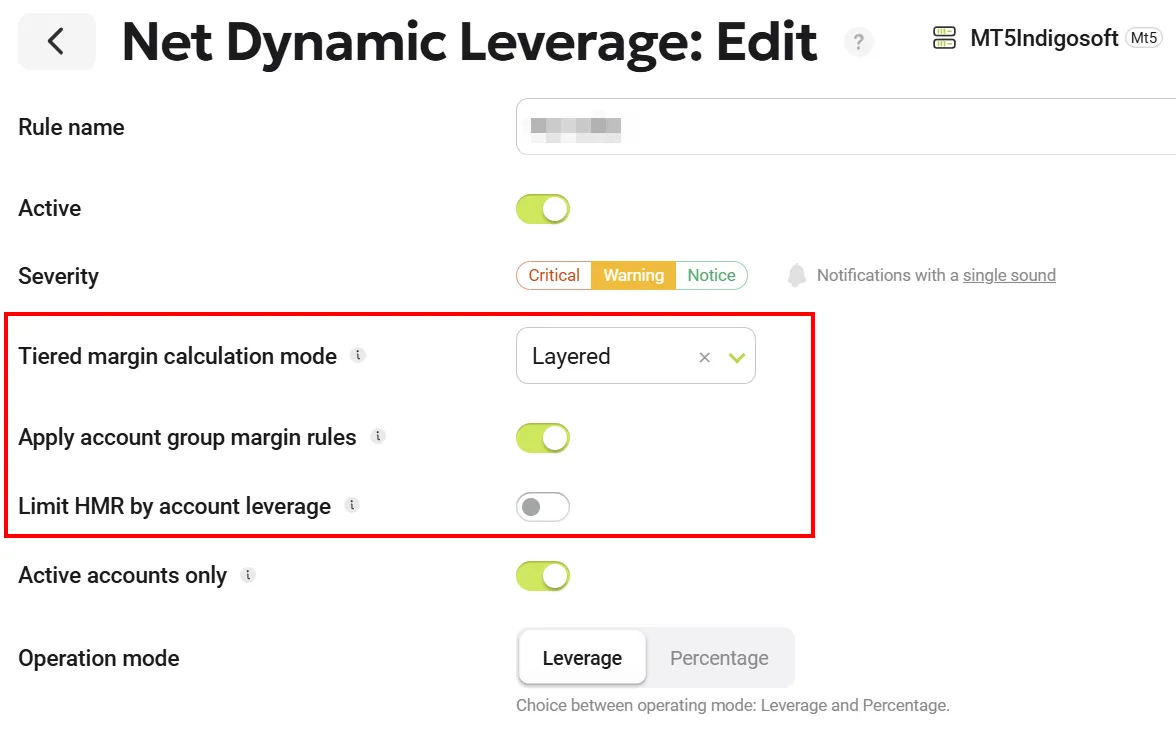Click the MT5Indigosoft server icon
This screenshot has width=1176, height=740.
(944, 39)
